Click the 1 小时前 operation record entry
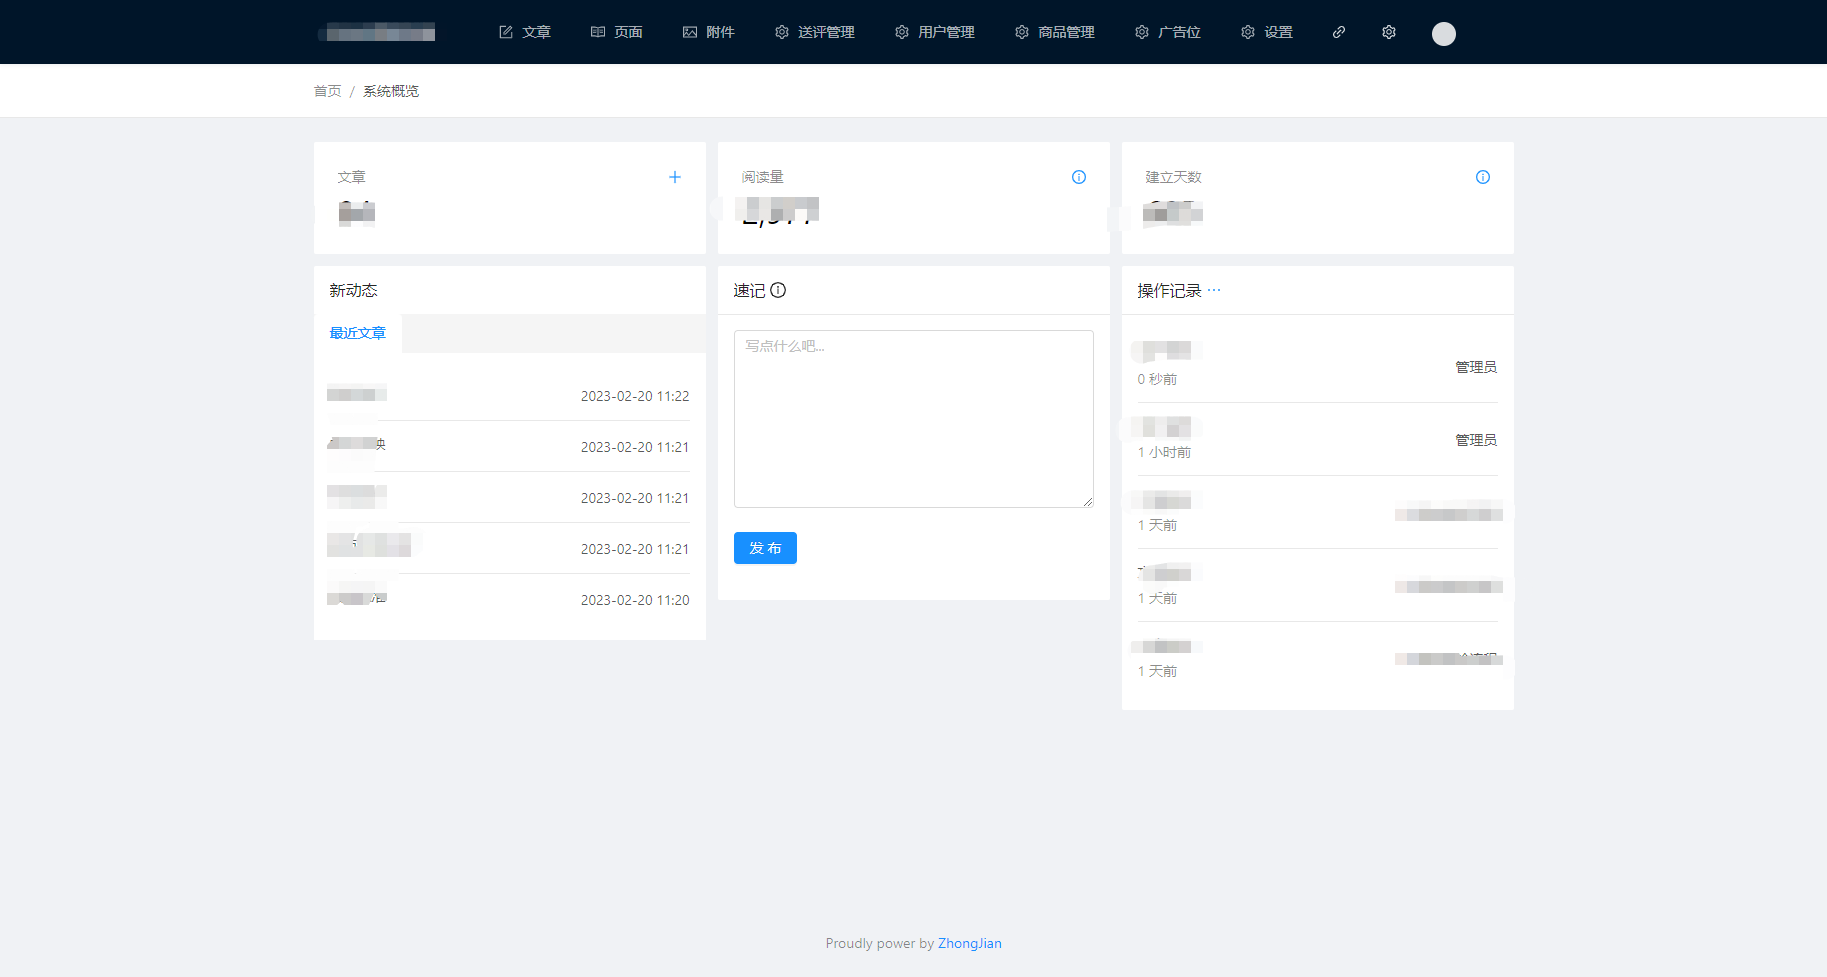The width and height of the screenshot is (1827, 977). tap(1317, 439)
